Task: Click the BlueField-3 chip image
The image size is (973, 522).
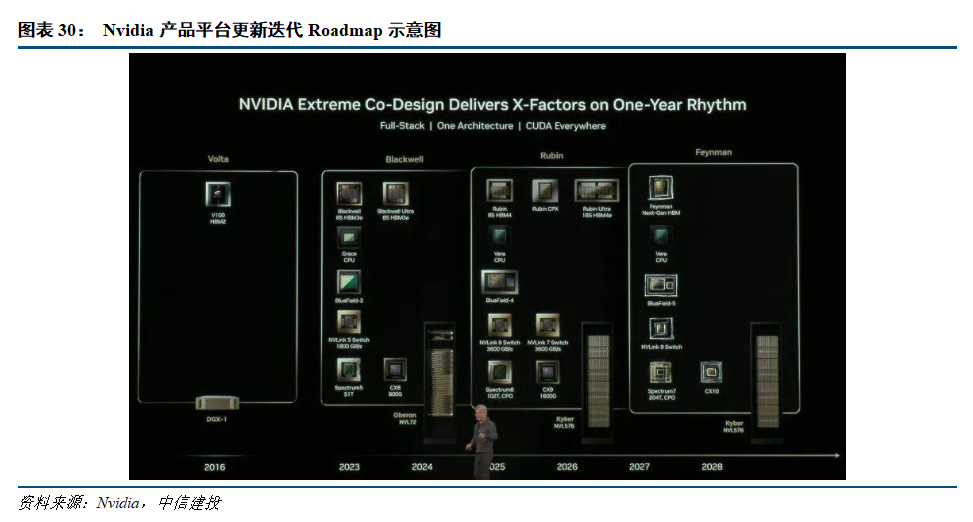Action: (349, 282)
